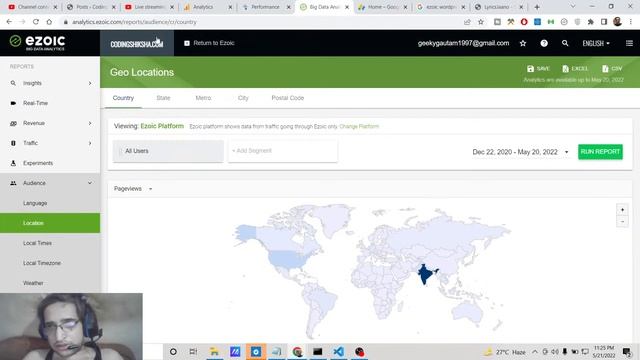Click the geekygautam1997@gmail.com account label

(463, 43)
